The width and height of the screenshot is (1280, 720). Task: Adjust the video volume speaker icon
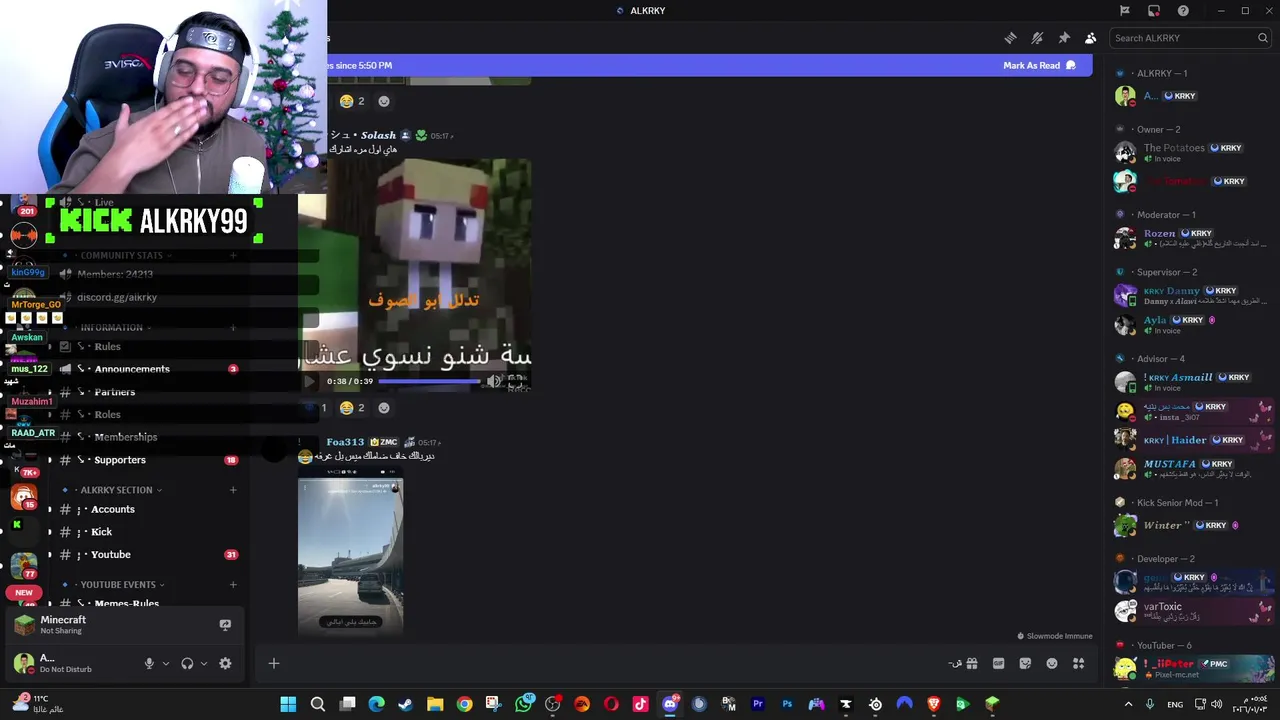493,381
